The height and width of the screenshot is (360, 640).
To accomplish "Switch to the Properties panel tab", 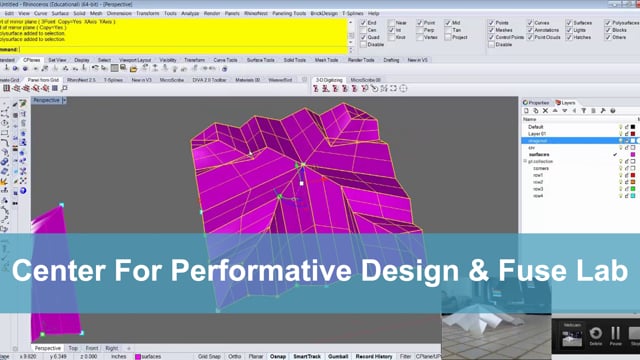I will point(536,103).
